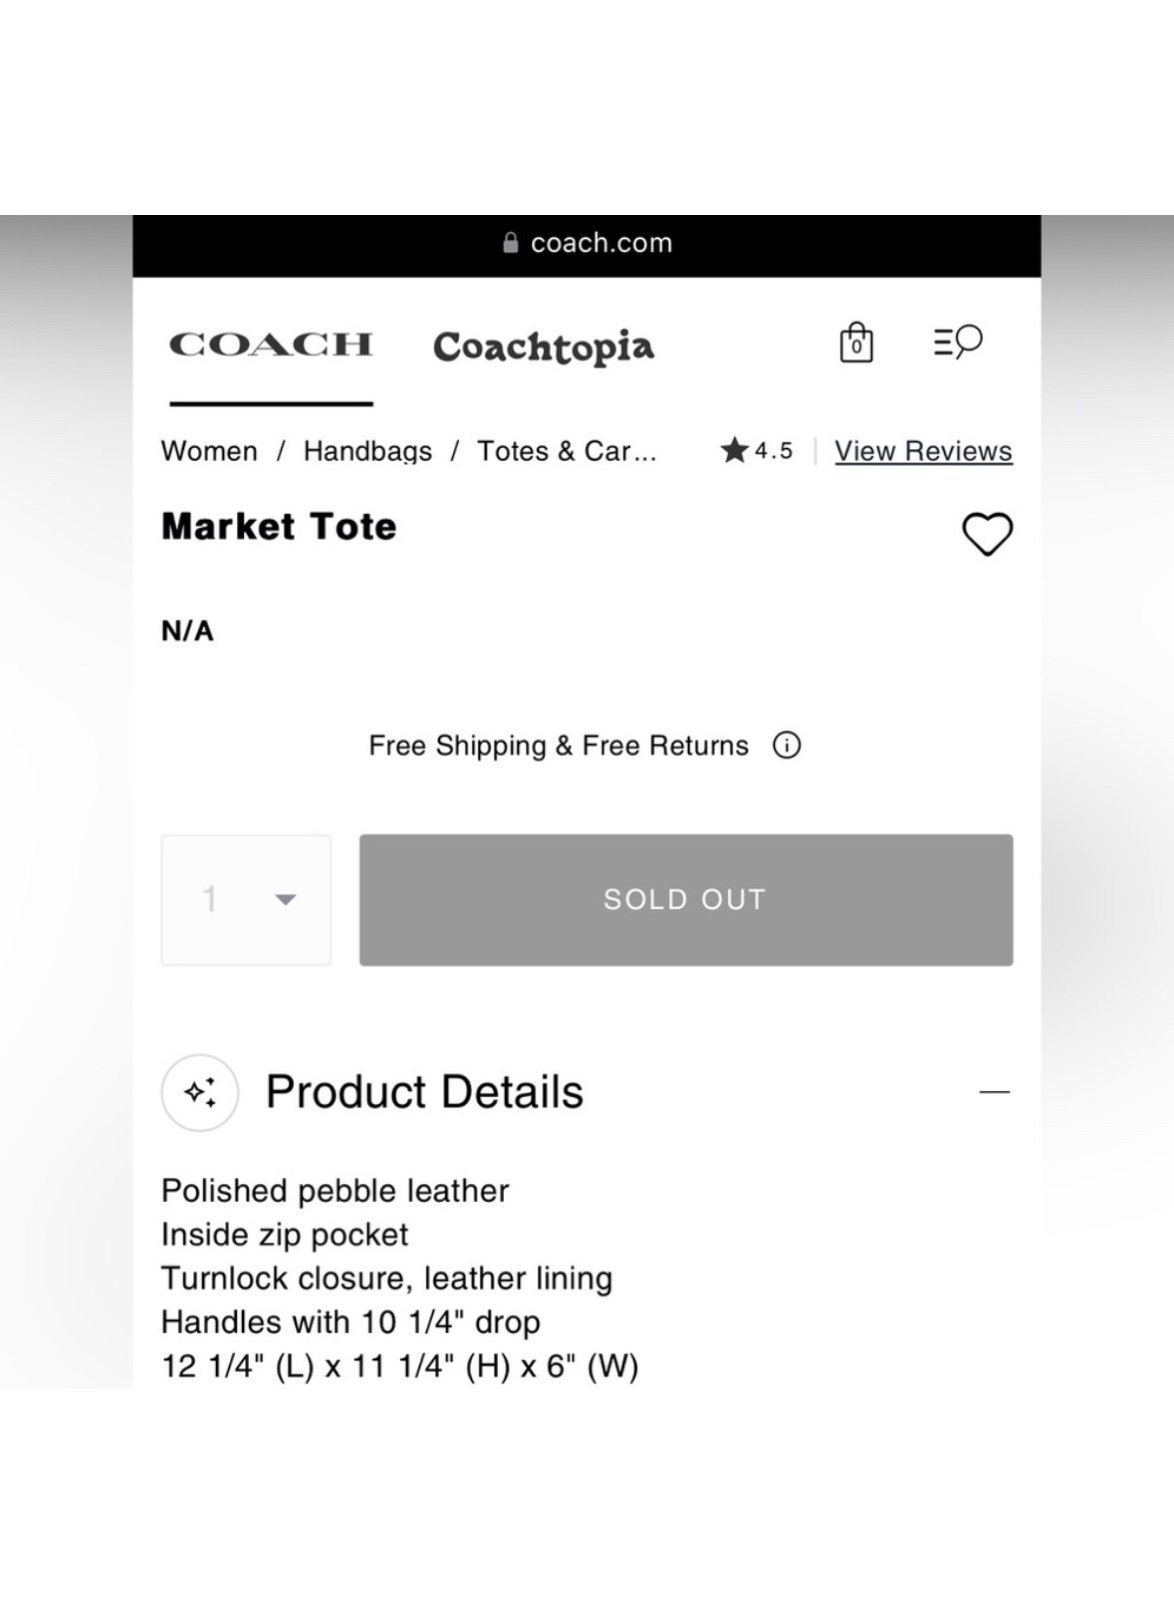Open the View Reviews link

point(923,451)
